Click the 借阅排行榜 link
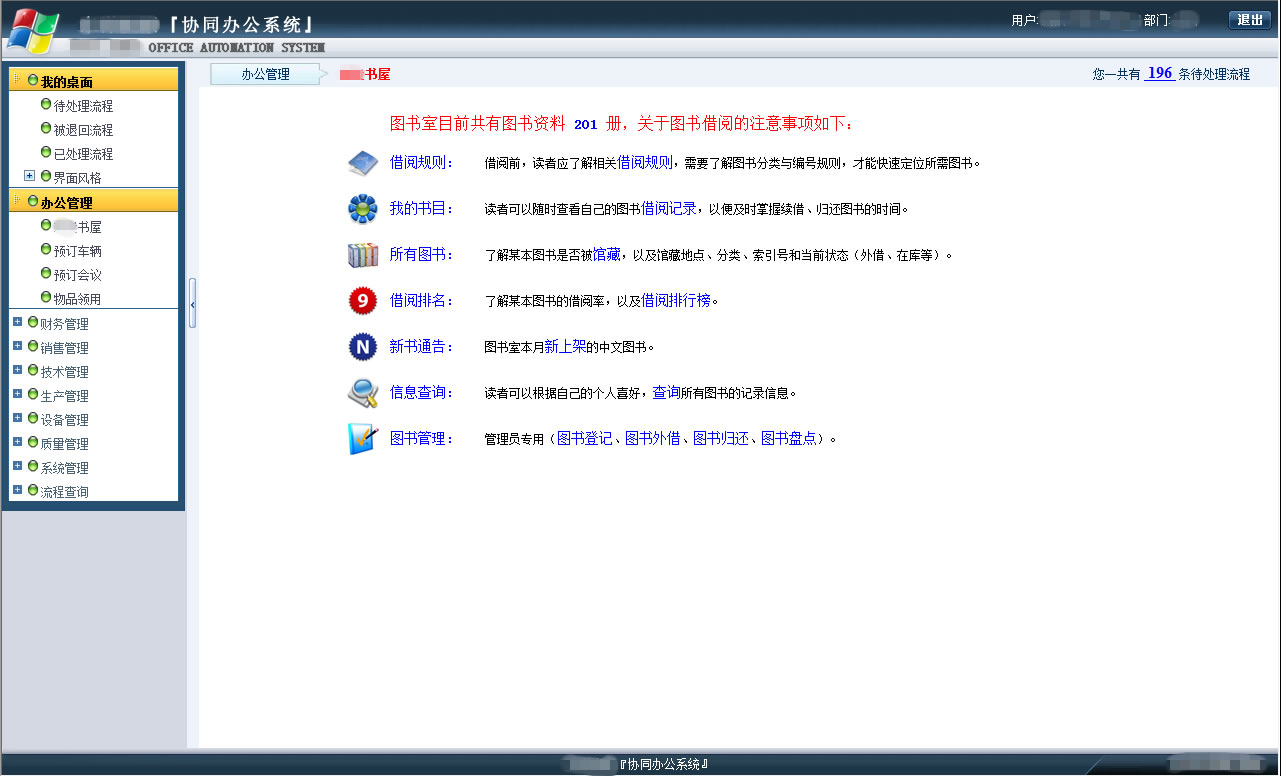1281x776 pixels. coord(675,300)
